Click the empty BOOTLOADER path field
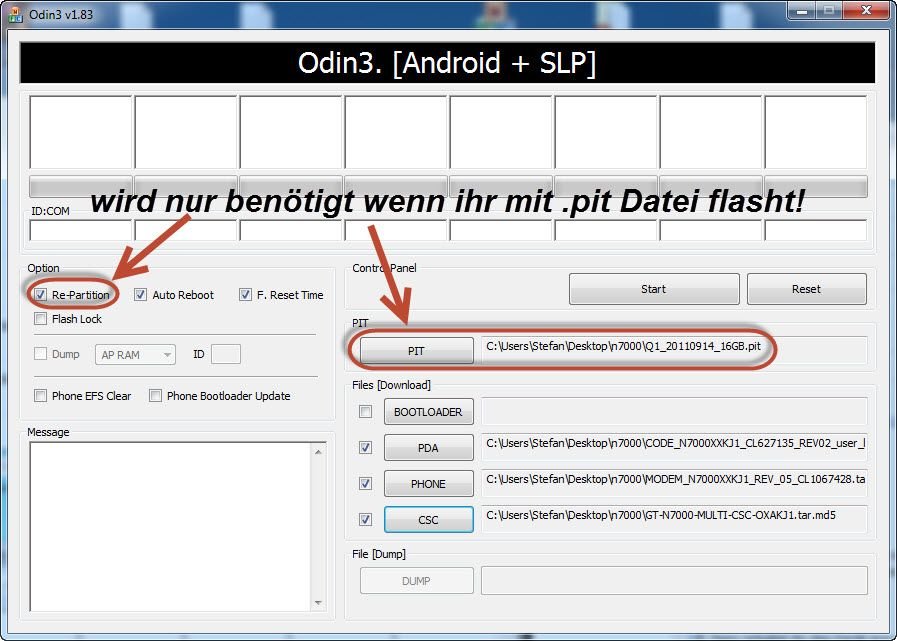 pyautogui.click(x=674, y=411)
